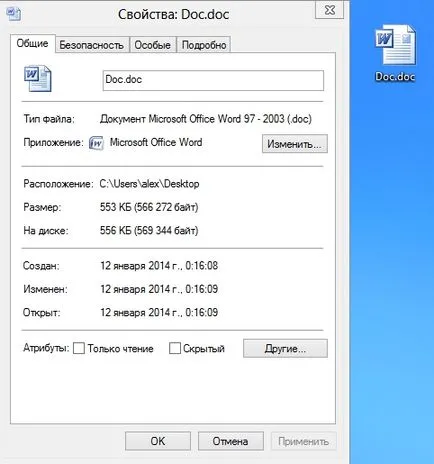Enable the Только чтение checkbox
Screen dimensions: 434x464
point(79,348)
